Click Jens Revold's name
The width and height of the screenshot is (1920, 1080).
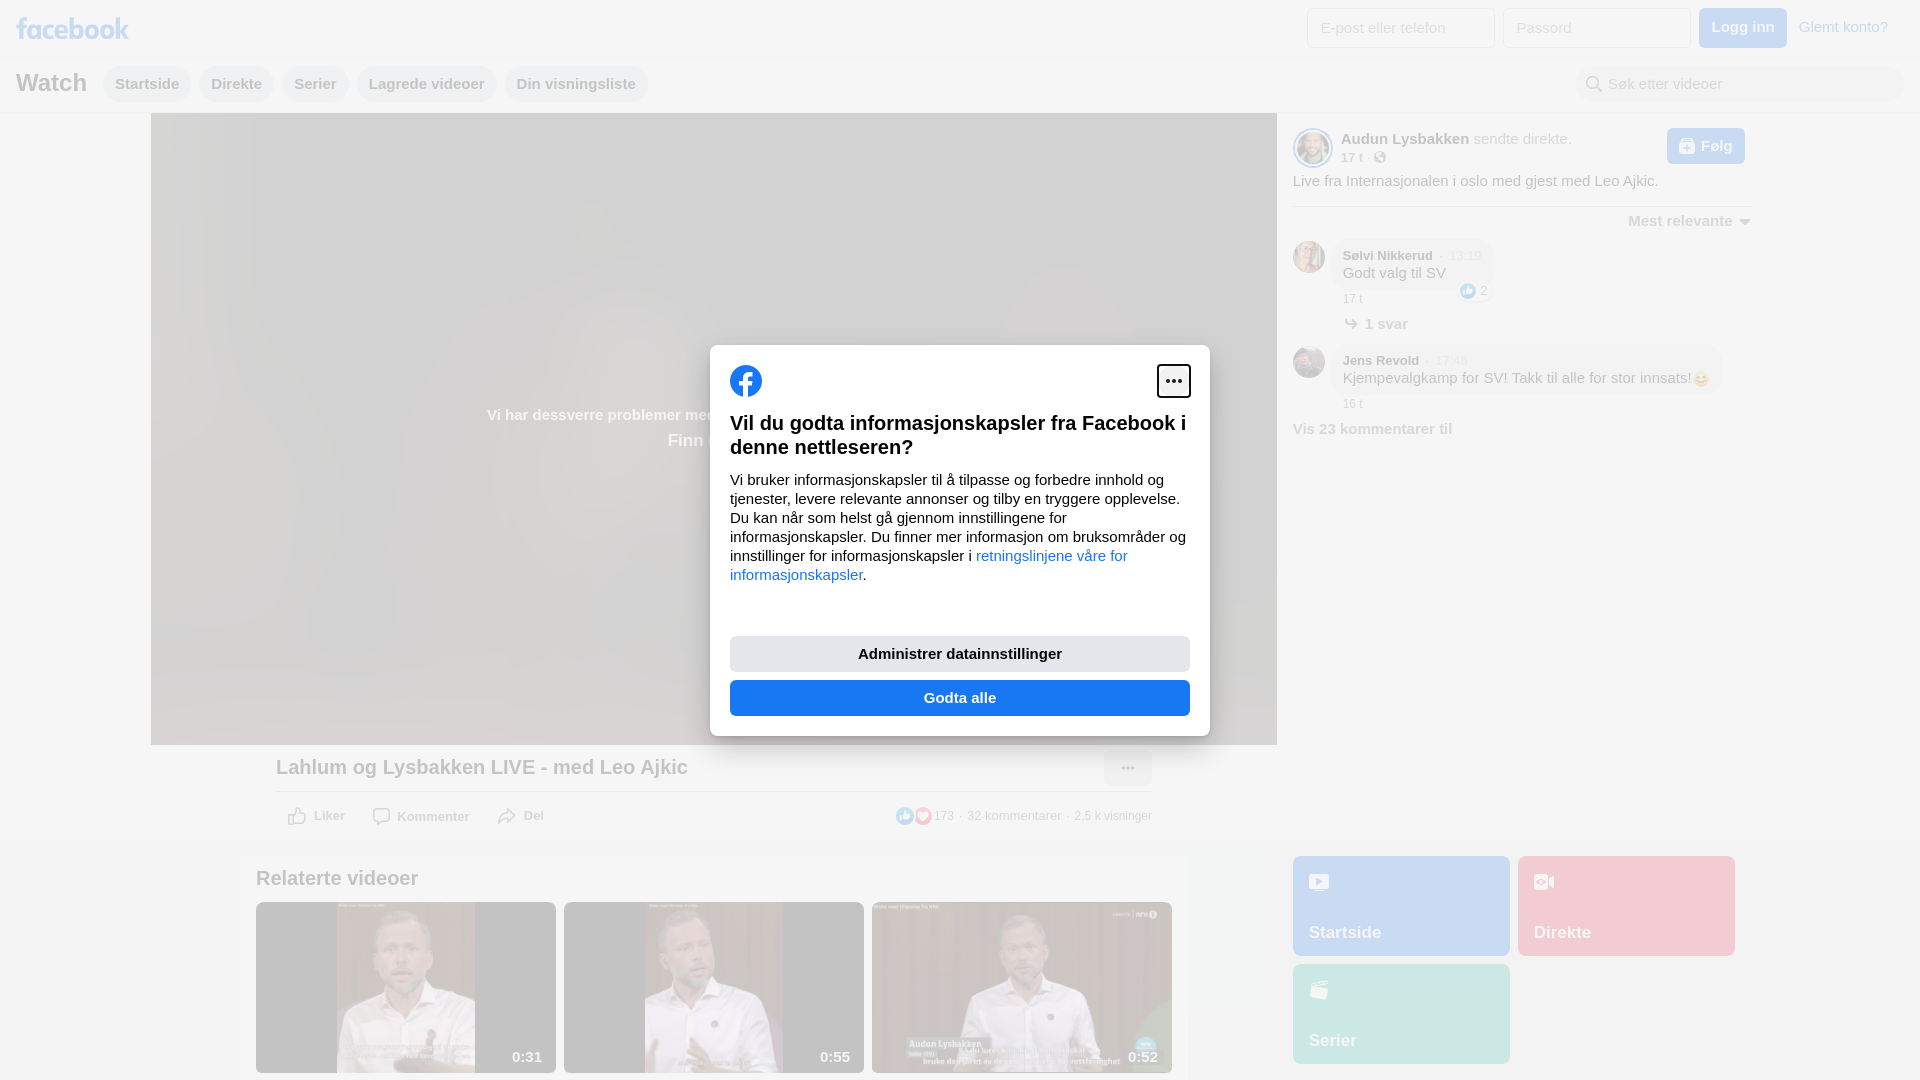pyautogui.click(x=1380, y=361)
